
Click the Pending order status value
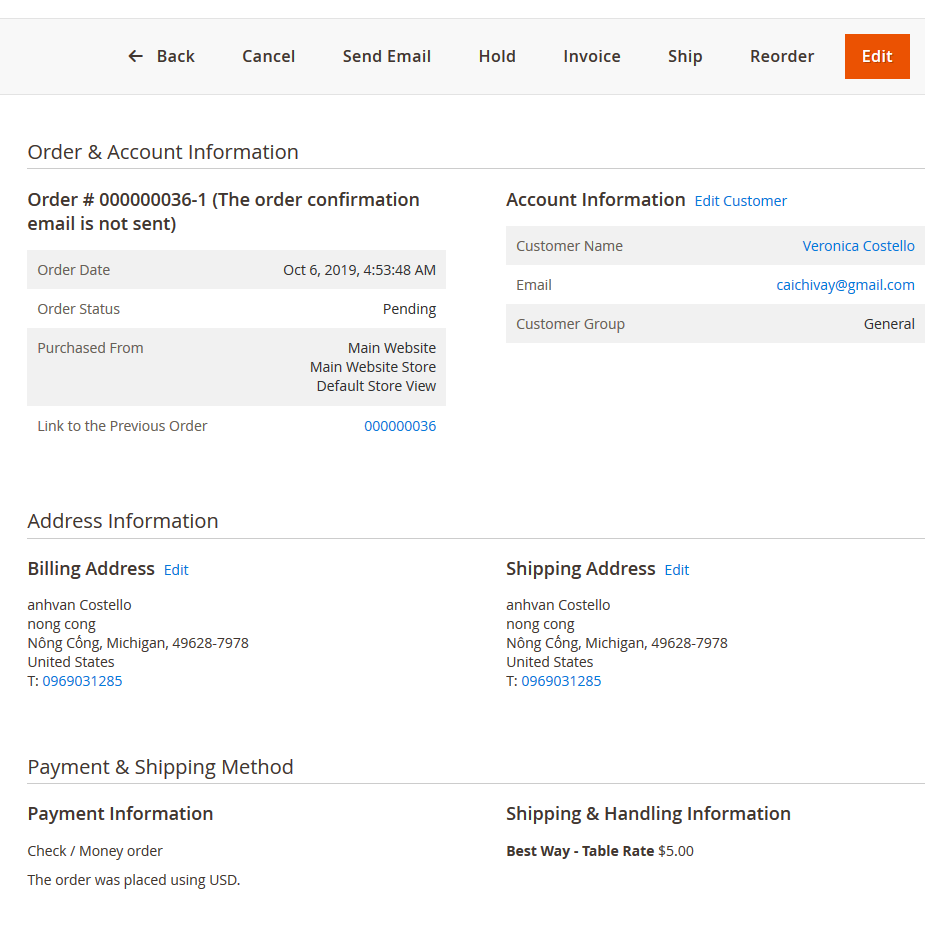tap(409, 309)
